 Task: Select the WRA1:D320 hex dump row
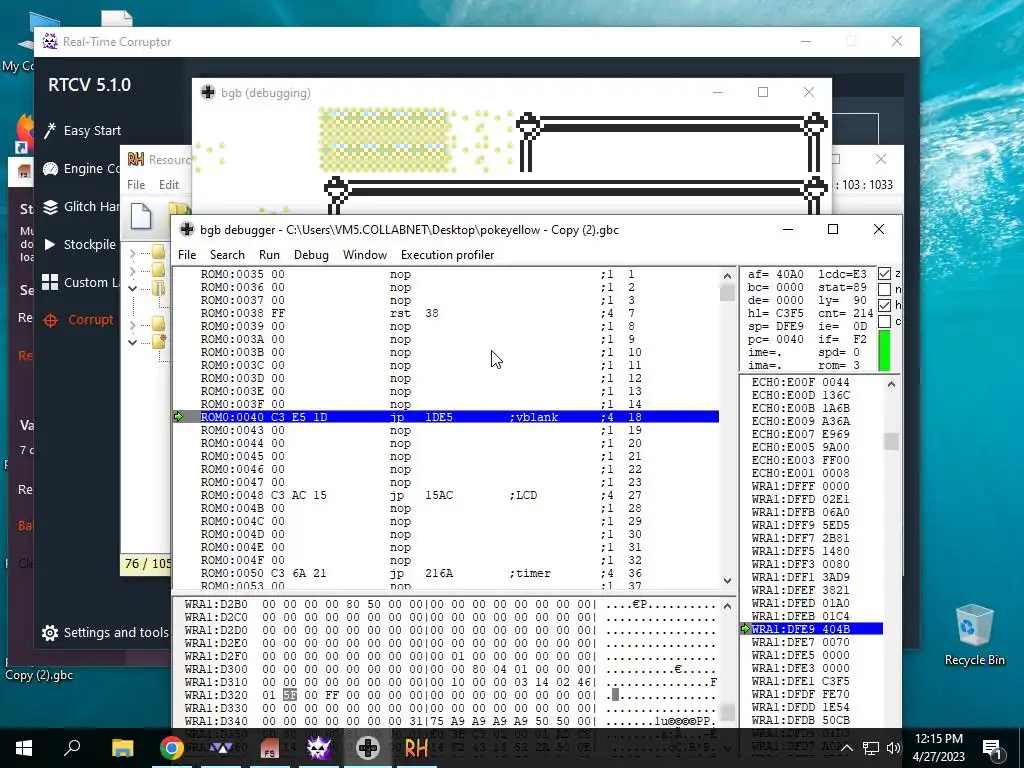pyautogui.click(x=450, y=695)
